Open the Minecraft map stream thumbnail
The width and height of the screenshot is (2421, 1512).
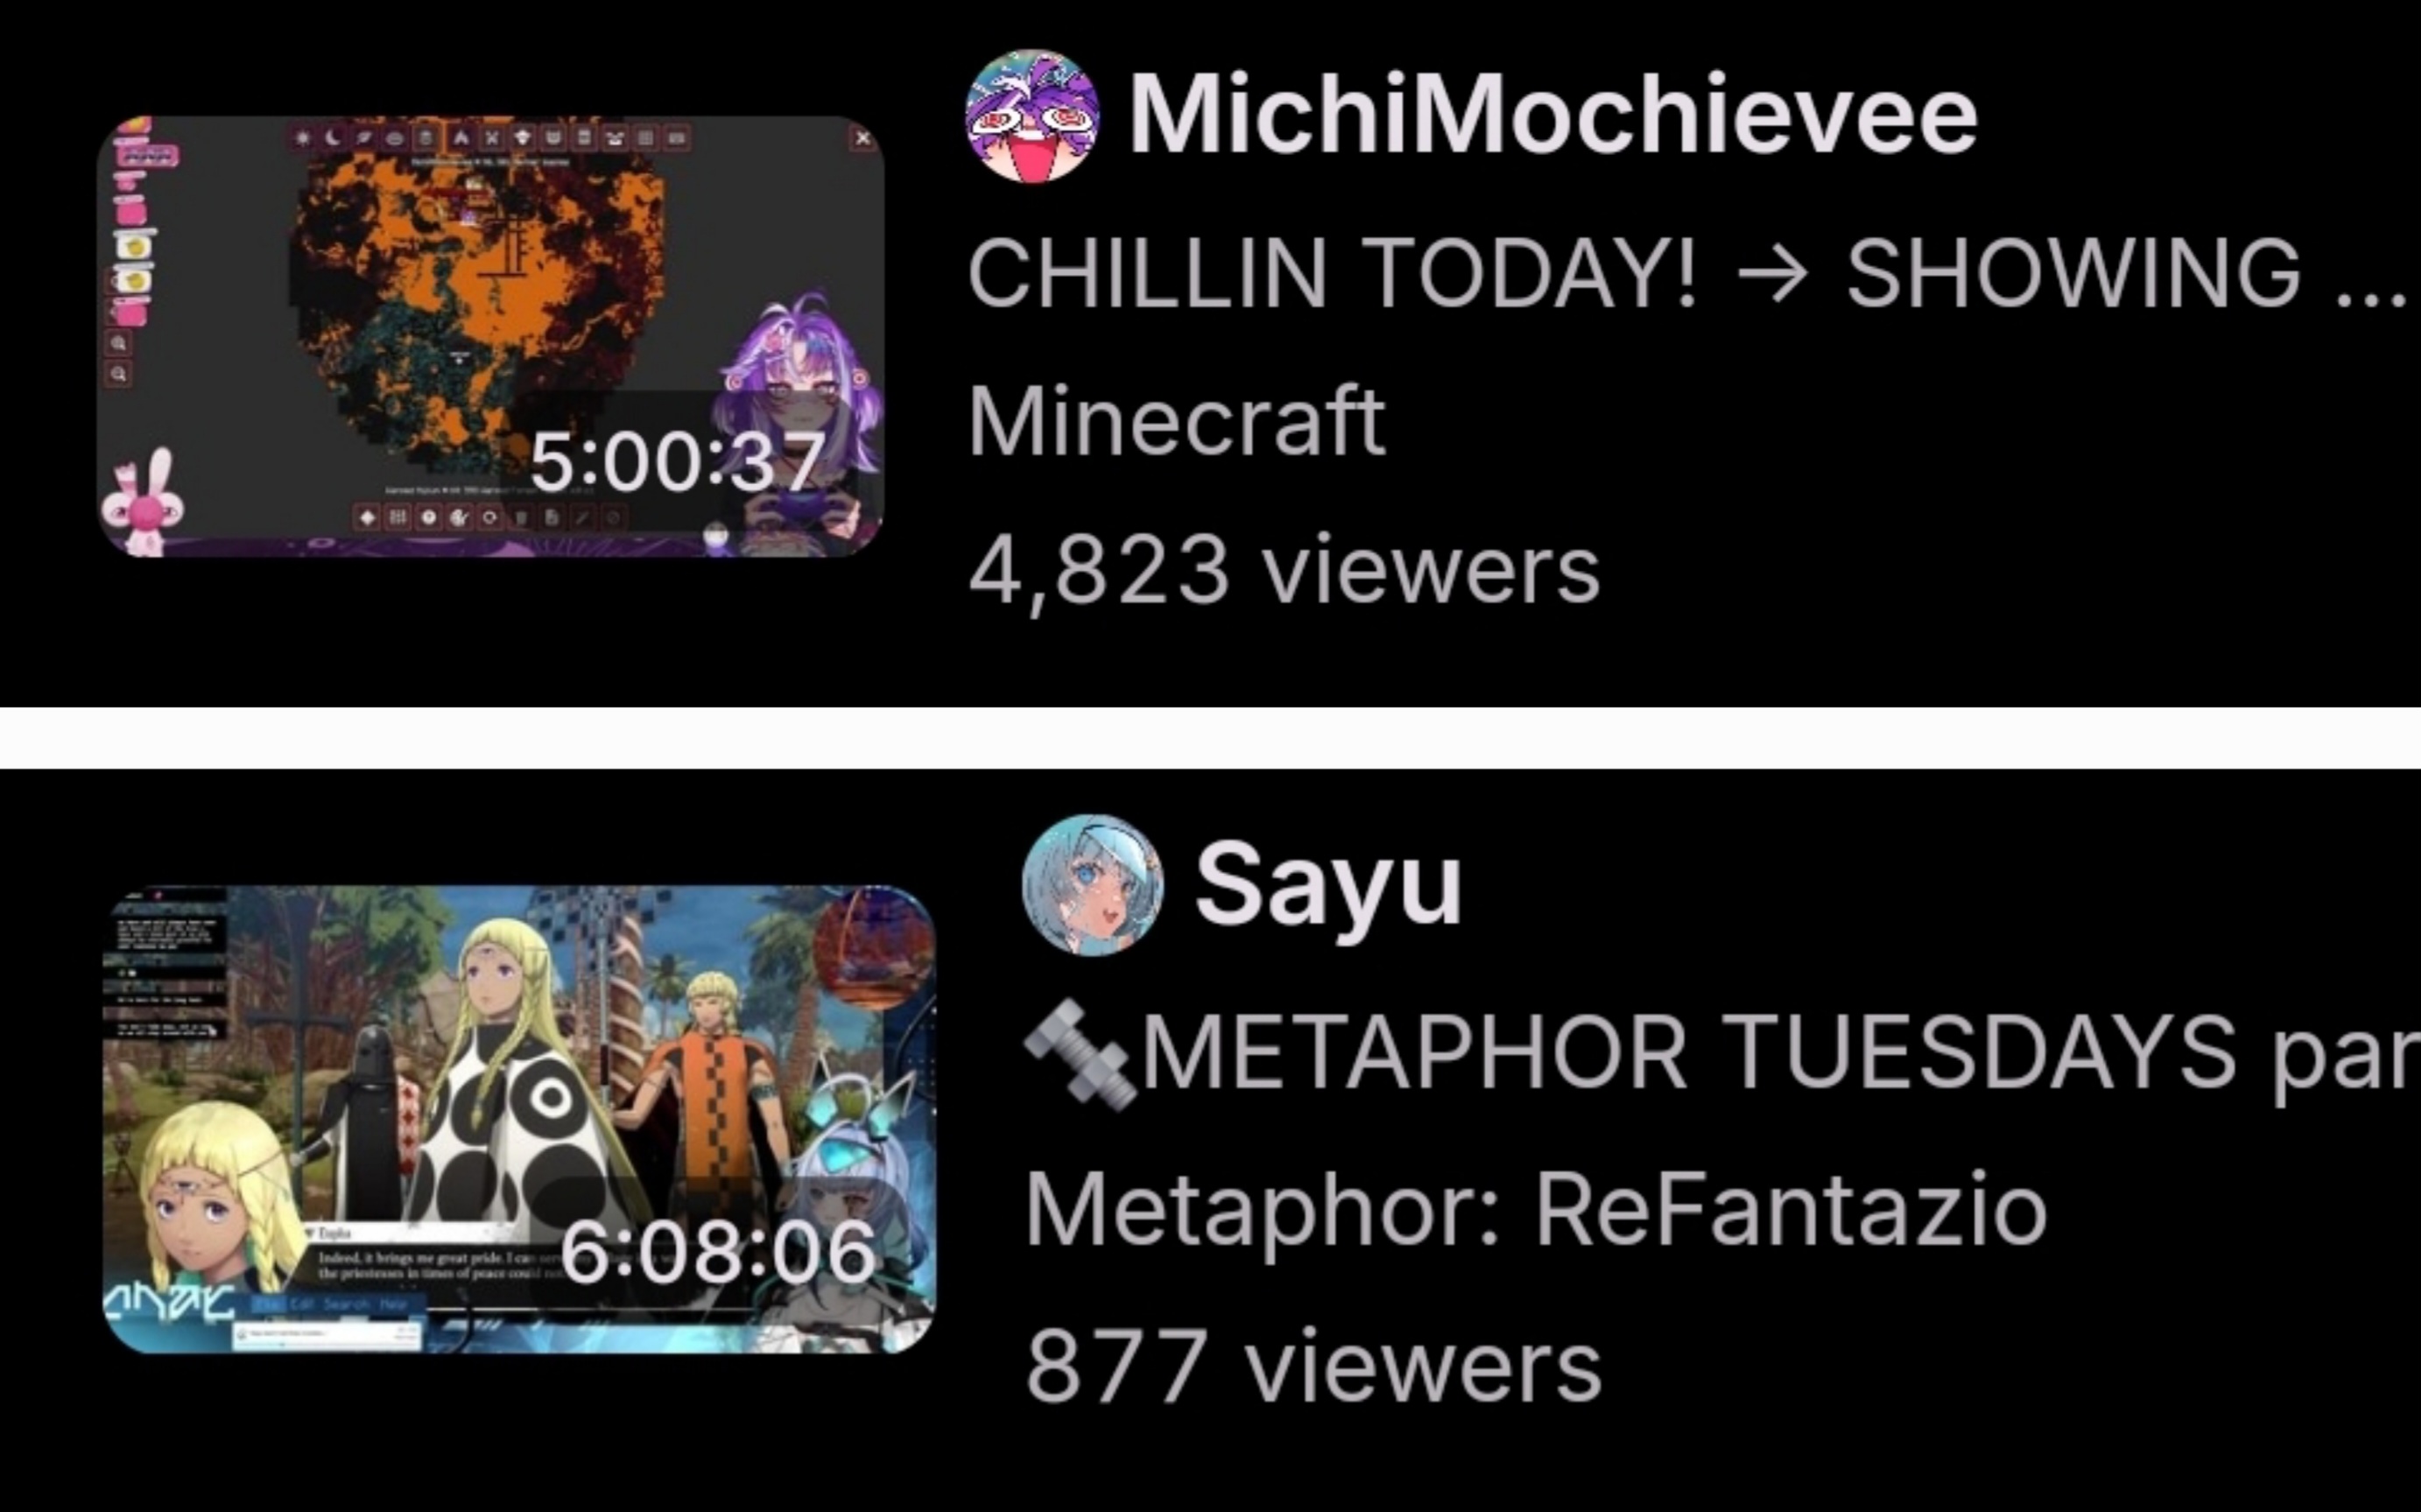[491, 336]
